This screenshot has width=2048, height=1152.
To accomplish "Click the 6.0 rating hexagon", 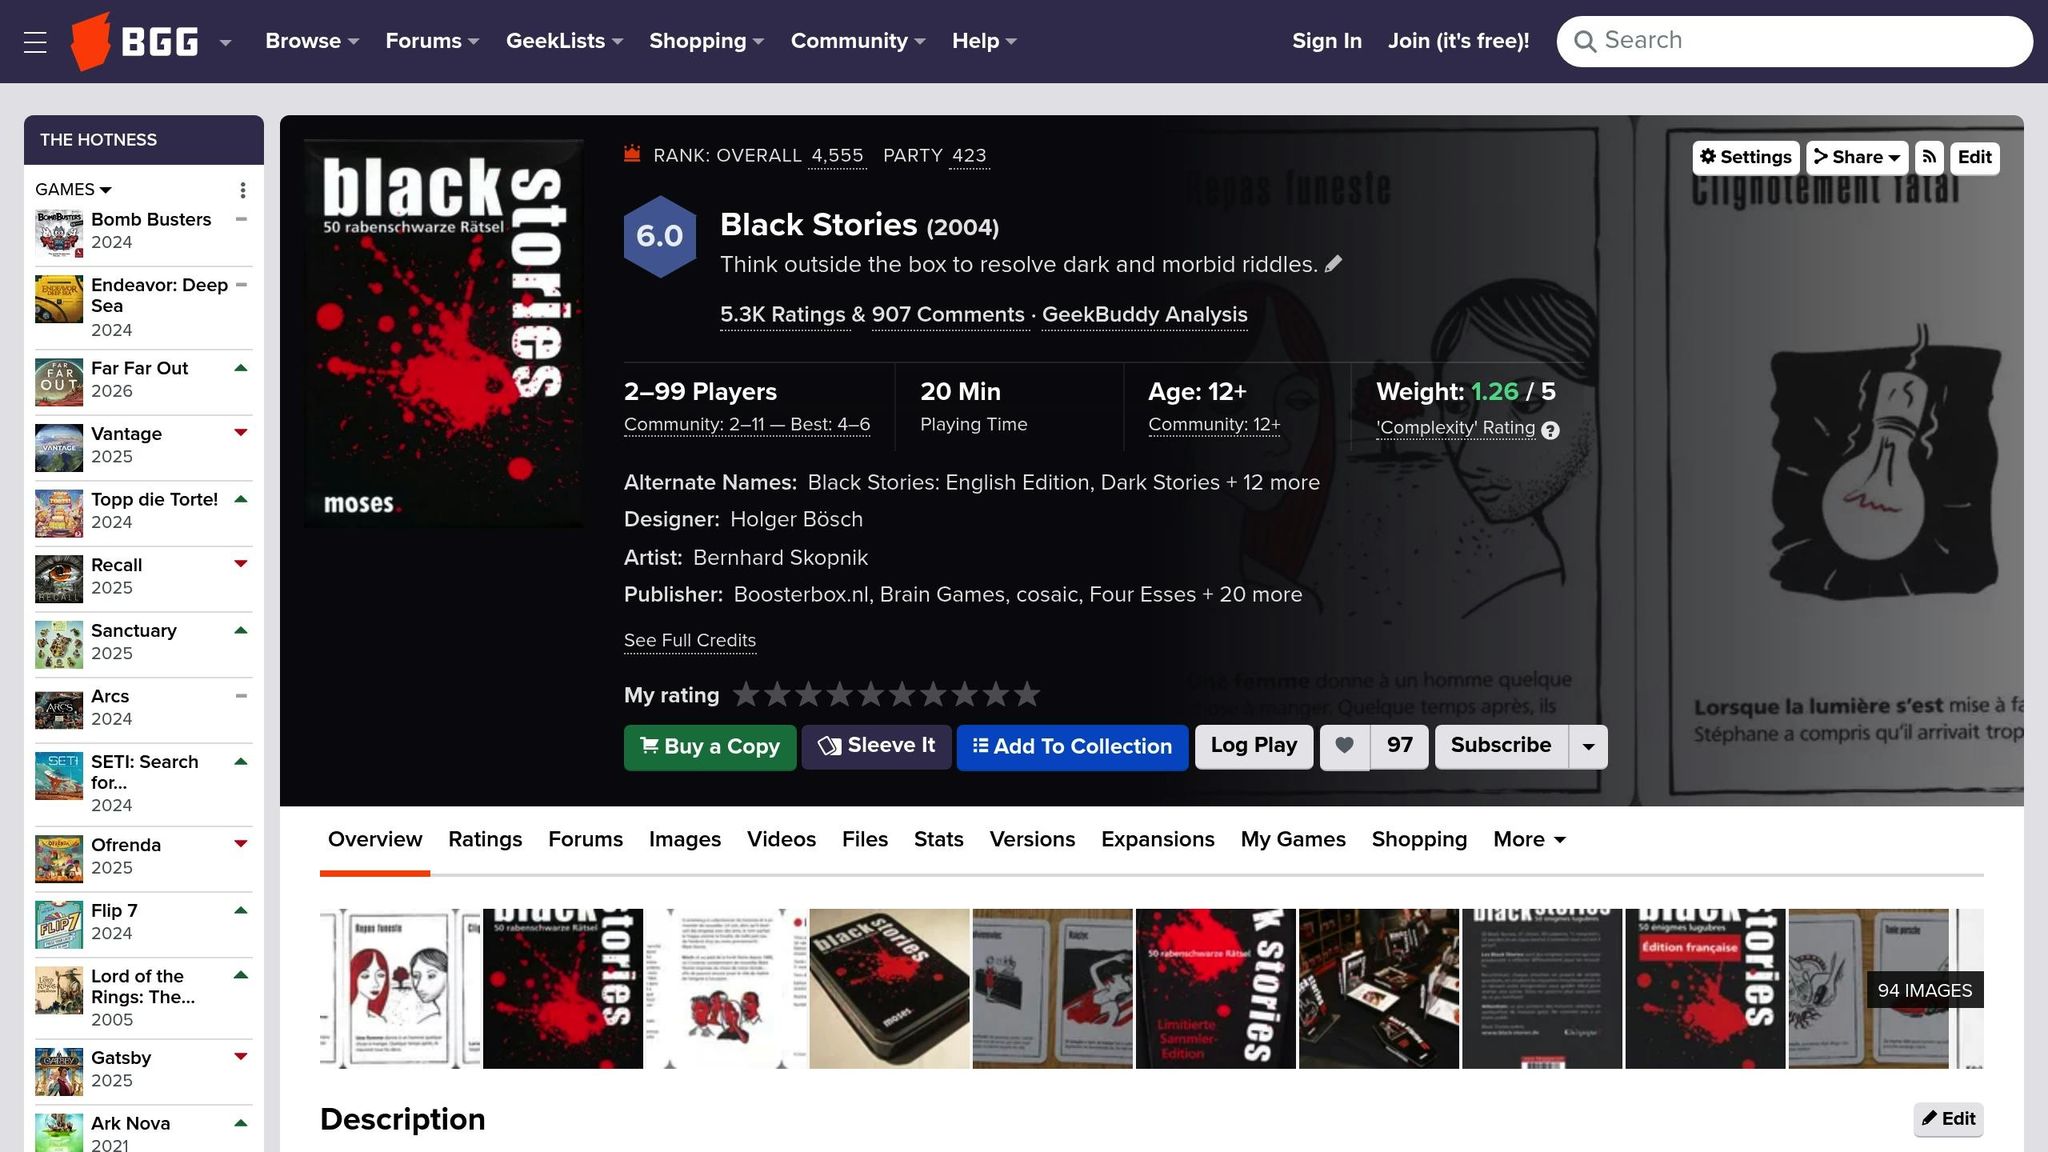I will tap(660, 236).
